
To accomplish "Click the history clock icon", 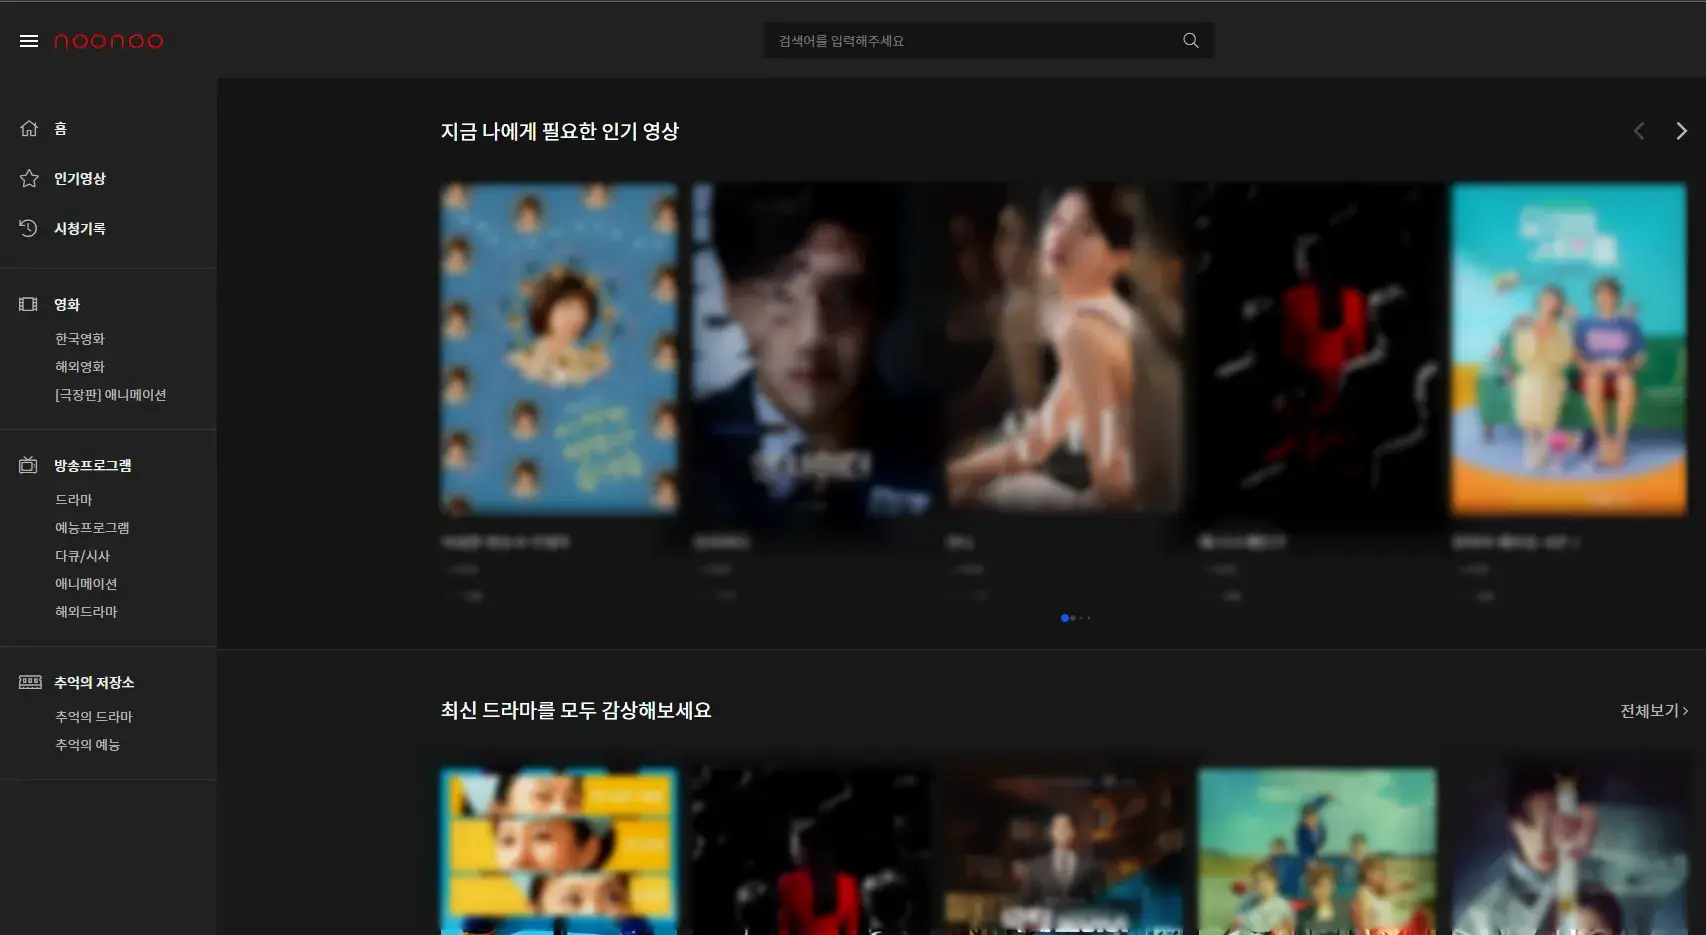I will tap(29, 228).
